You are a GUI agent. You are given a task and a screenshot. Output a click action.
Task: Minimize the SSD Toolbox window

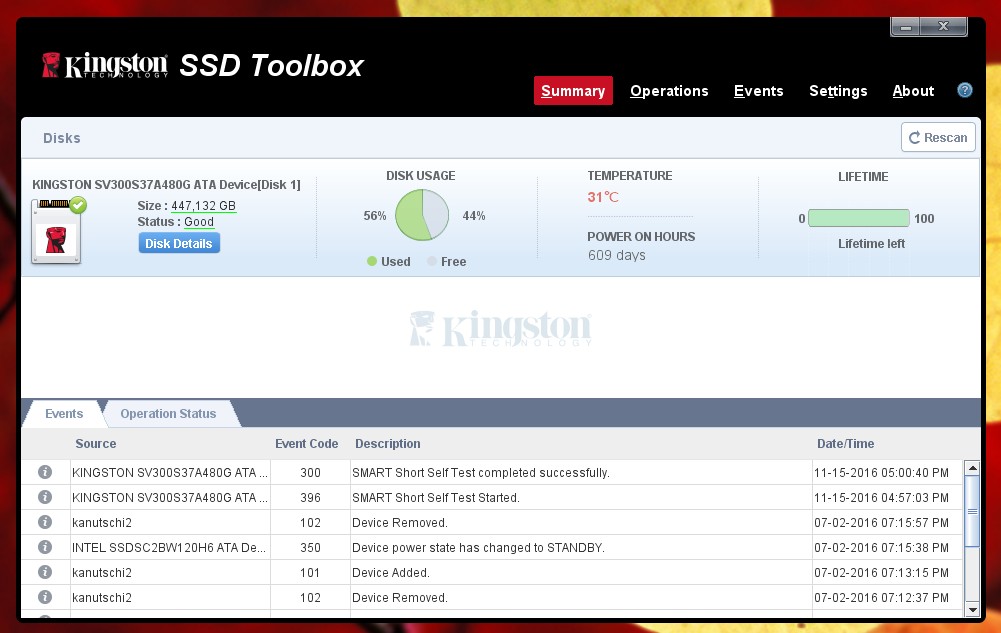905,27
